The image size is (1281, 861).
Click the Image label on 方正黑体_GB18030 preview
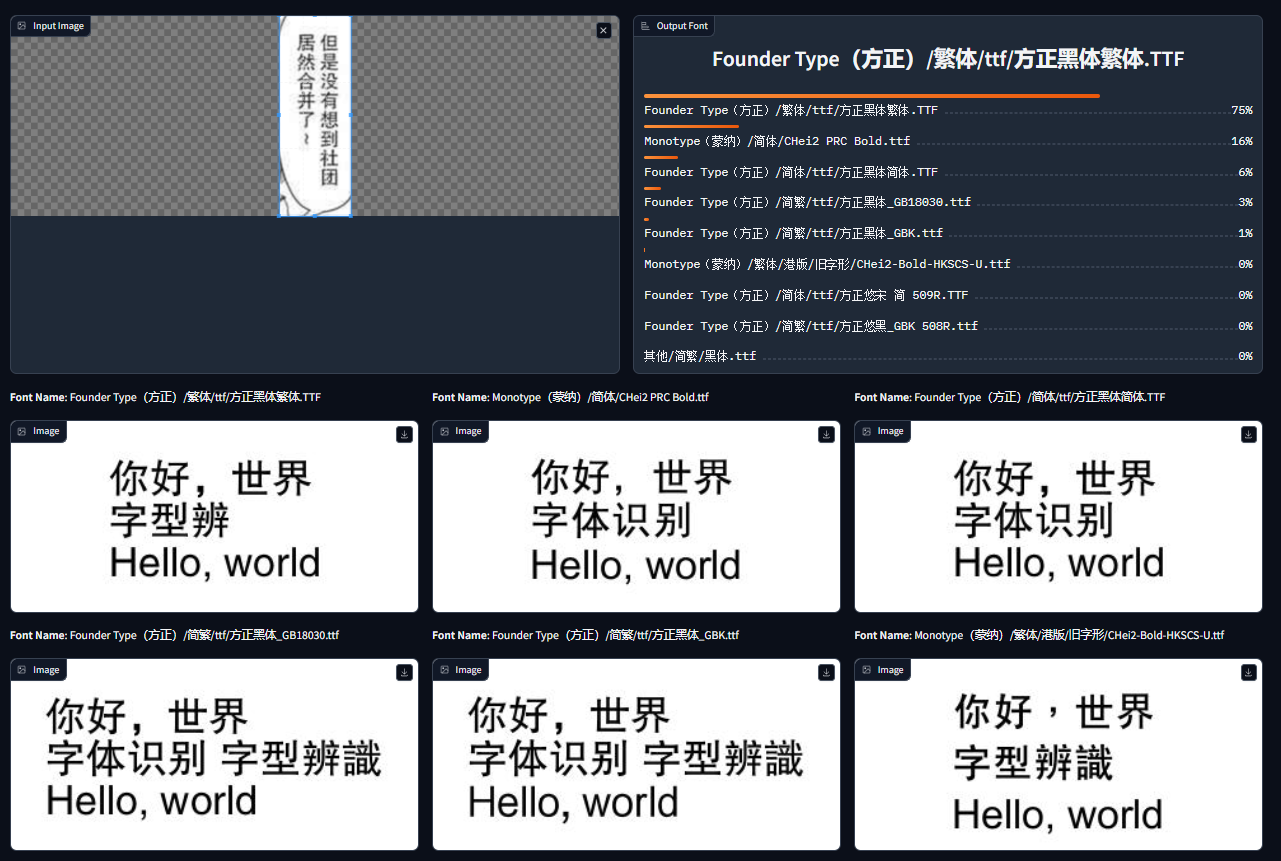(x=38, y=670)
